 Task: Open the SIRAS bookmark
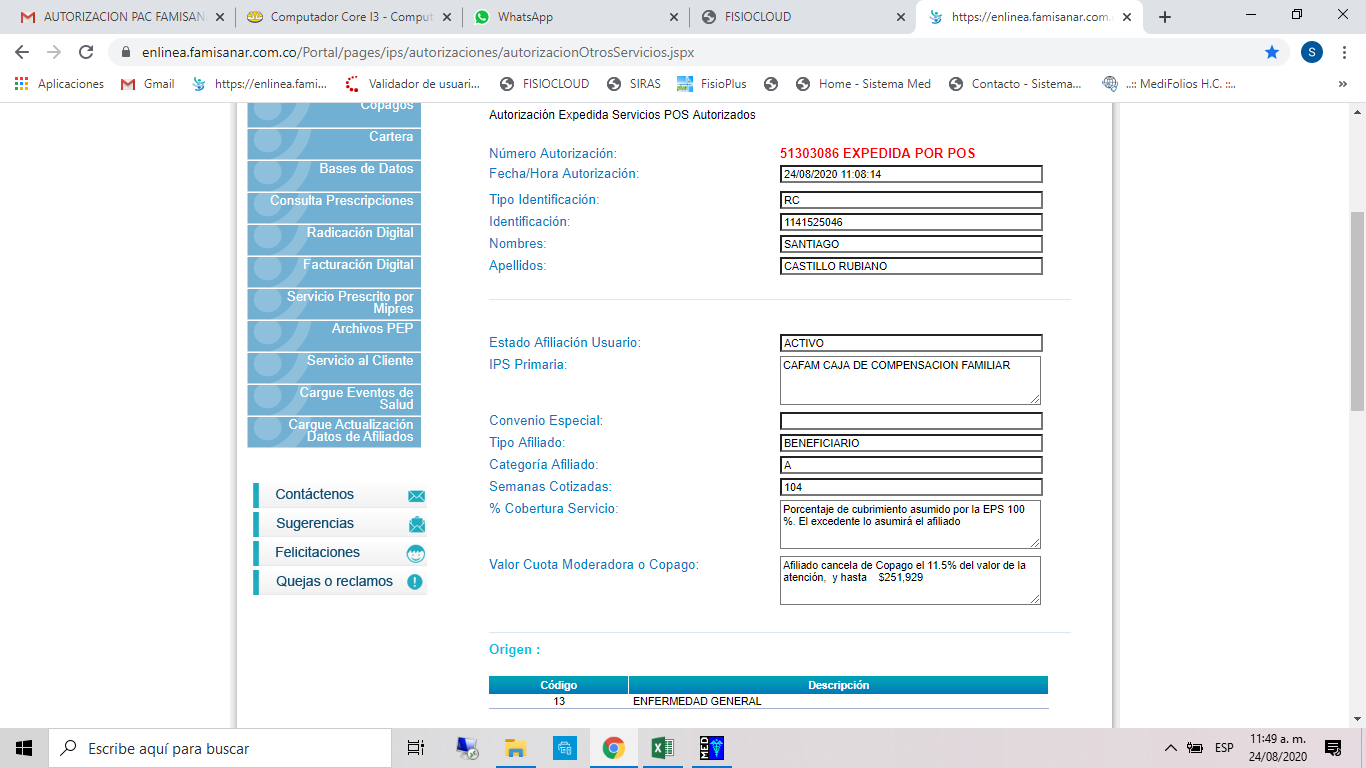(635, 84)
